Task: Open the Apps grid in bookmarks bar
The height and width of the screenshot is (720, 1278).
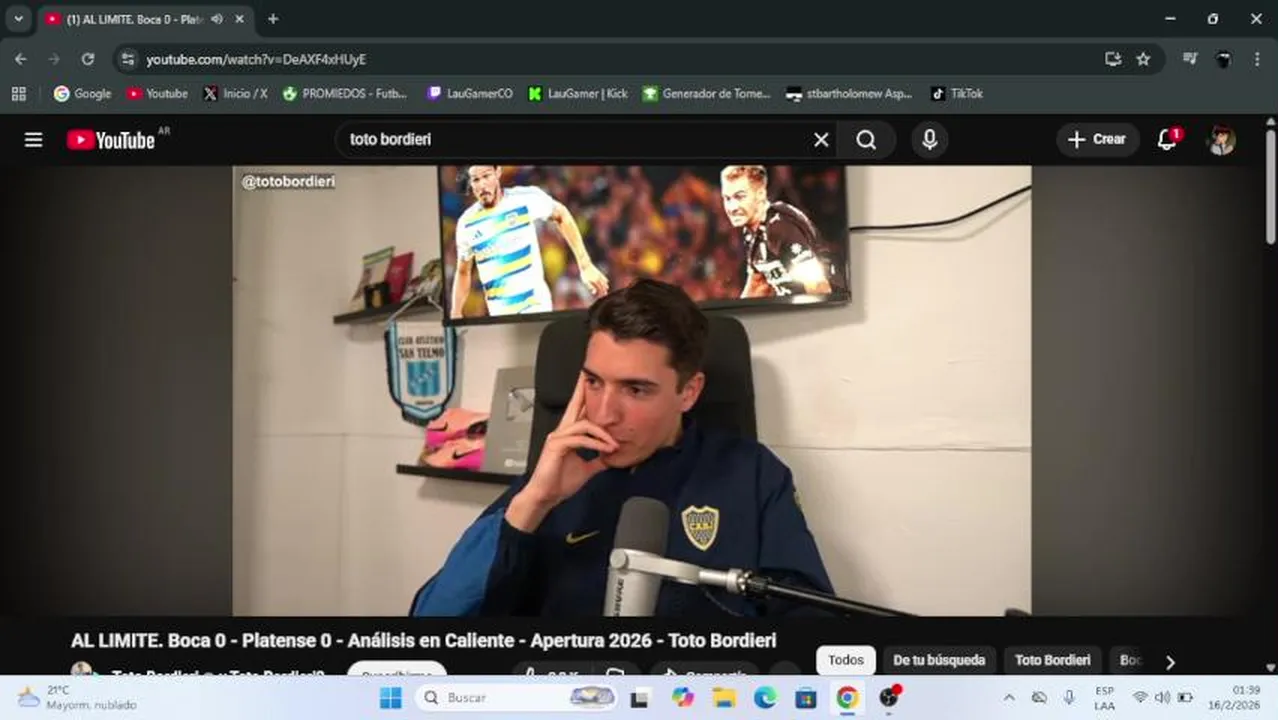Action: [18, 93]
